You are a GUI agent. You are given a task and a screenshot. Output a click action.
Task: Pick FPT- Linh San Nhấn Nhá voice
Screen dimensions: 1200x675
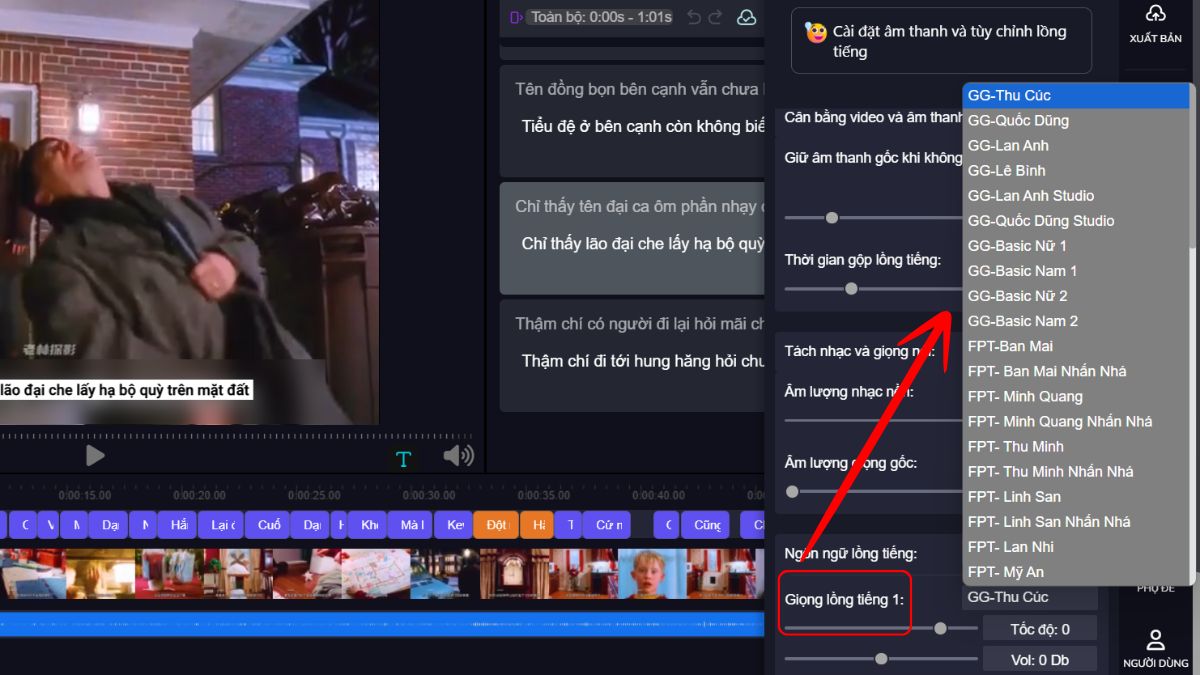point(1075,522)
